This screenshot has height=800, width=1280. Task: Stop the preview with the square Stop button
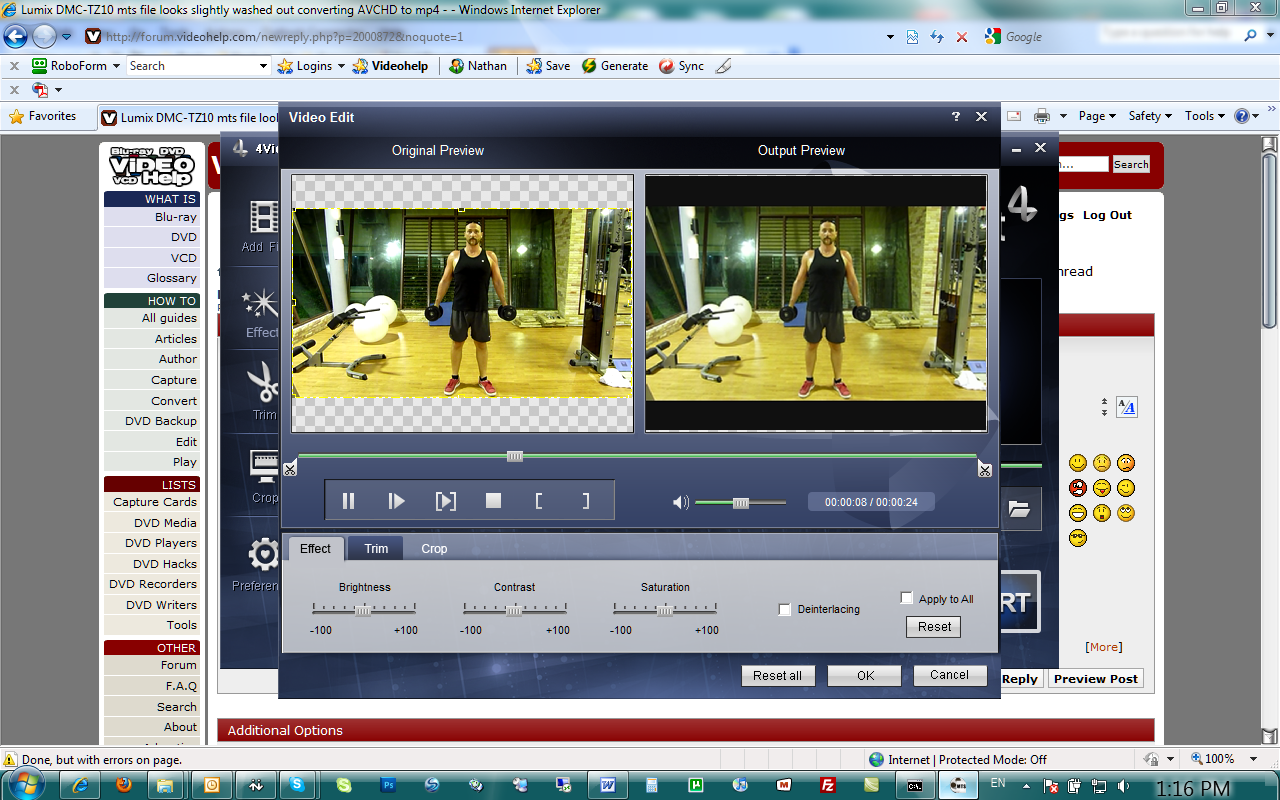[x=493, y=501]
